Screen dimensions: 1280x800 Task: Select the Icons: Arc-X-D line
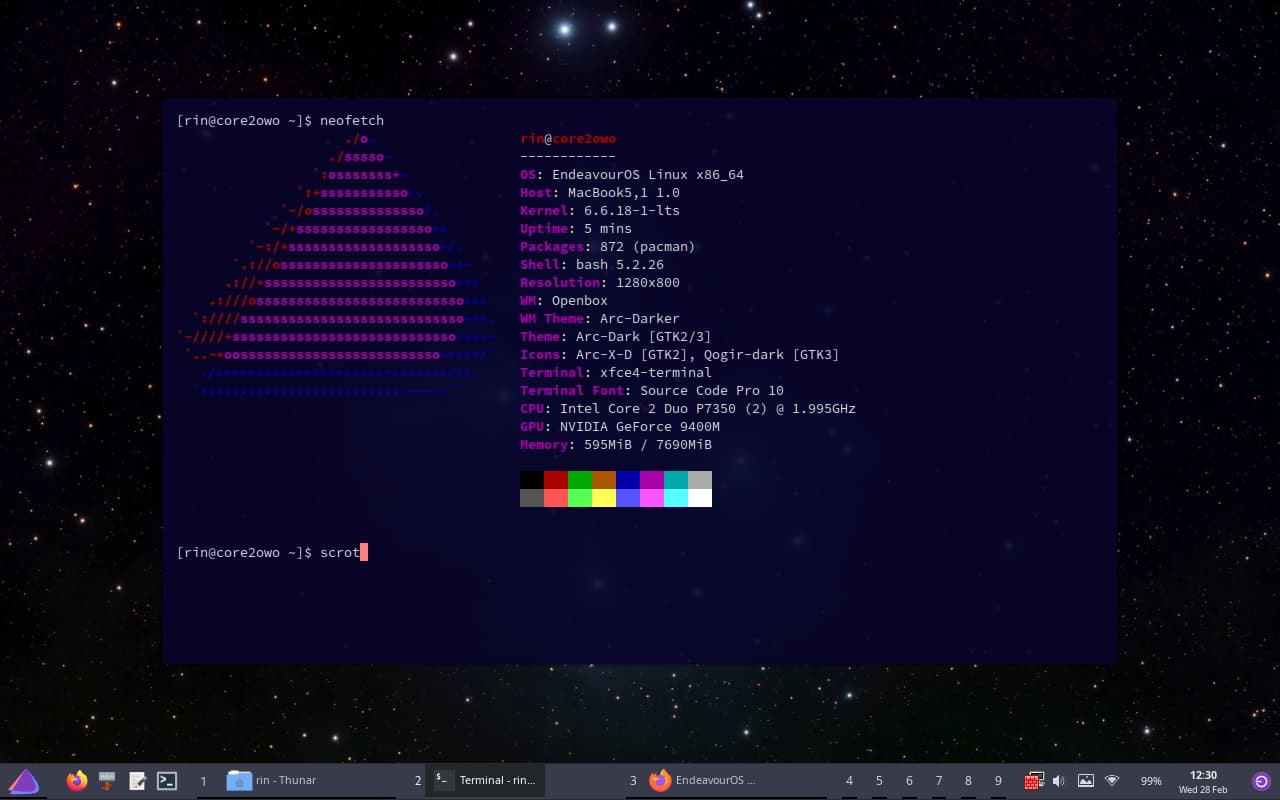tap(680, 354)
